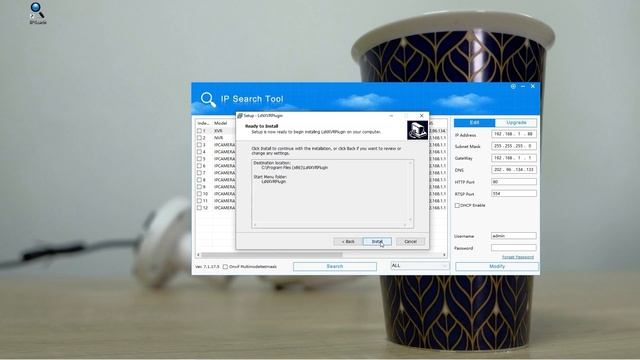This screenshot has height=360, width=640.
Task: Click the magnifier logo in the IP Search Tool header
Action: click(x=208, y=99)
